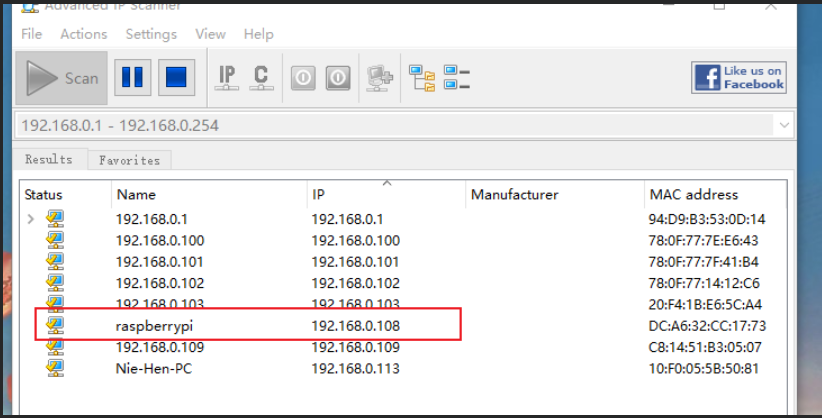Image resolution: width=822 pixels, height=418 pixels.
Task: Click MAC address 78:0F:77:14:12:C6
Action: (704, 284)
